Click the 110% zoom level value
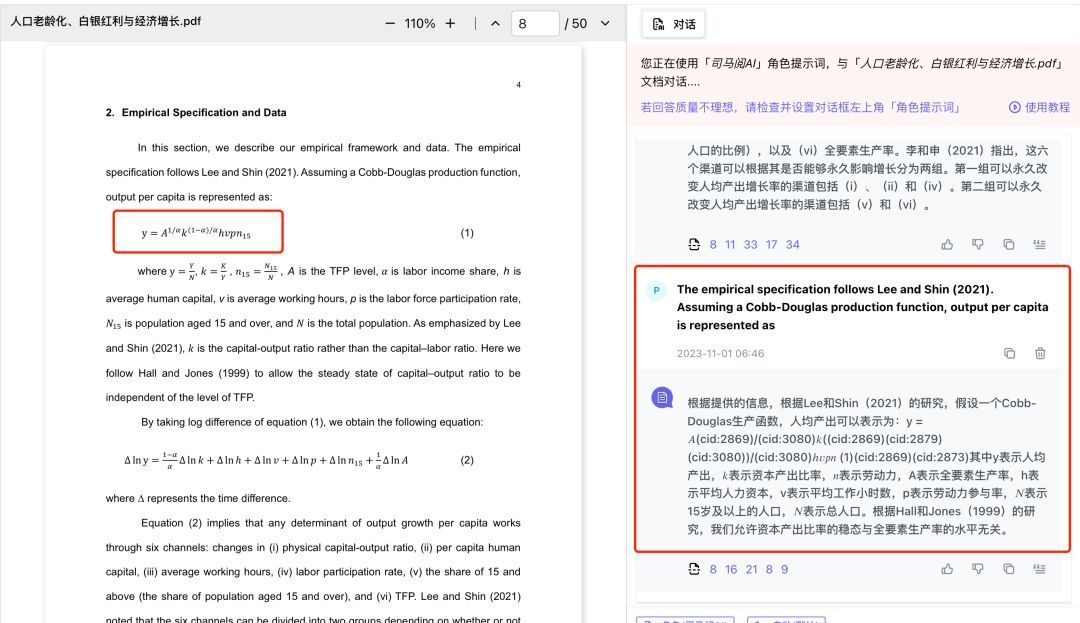The height and width of the screenshot is (623, 1080). pos(419,23)
